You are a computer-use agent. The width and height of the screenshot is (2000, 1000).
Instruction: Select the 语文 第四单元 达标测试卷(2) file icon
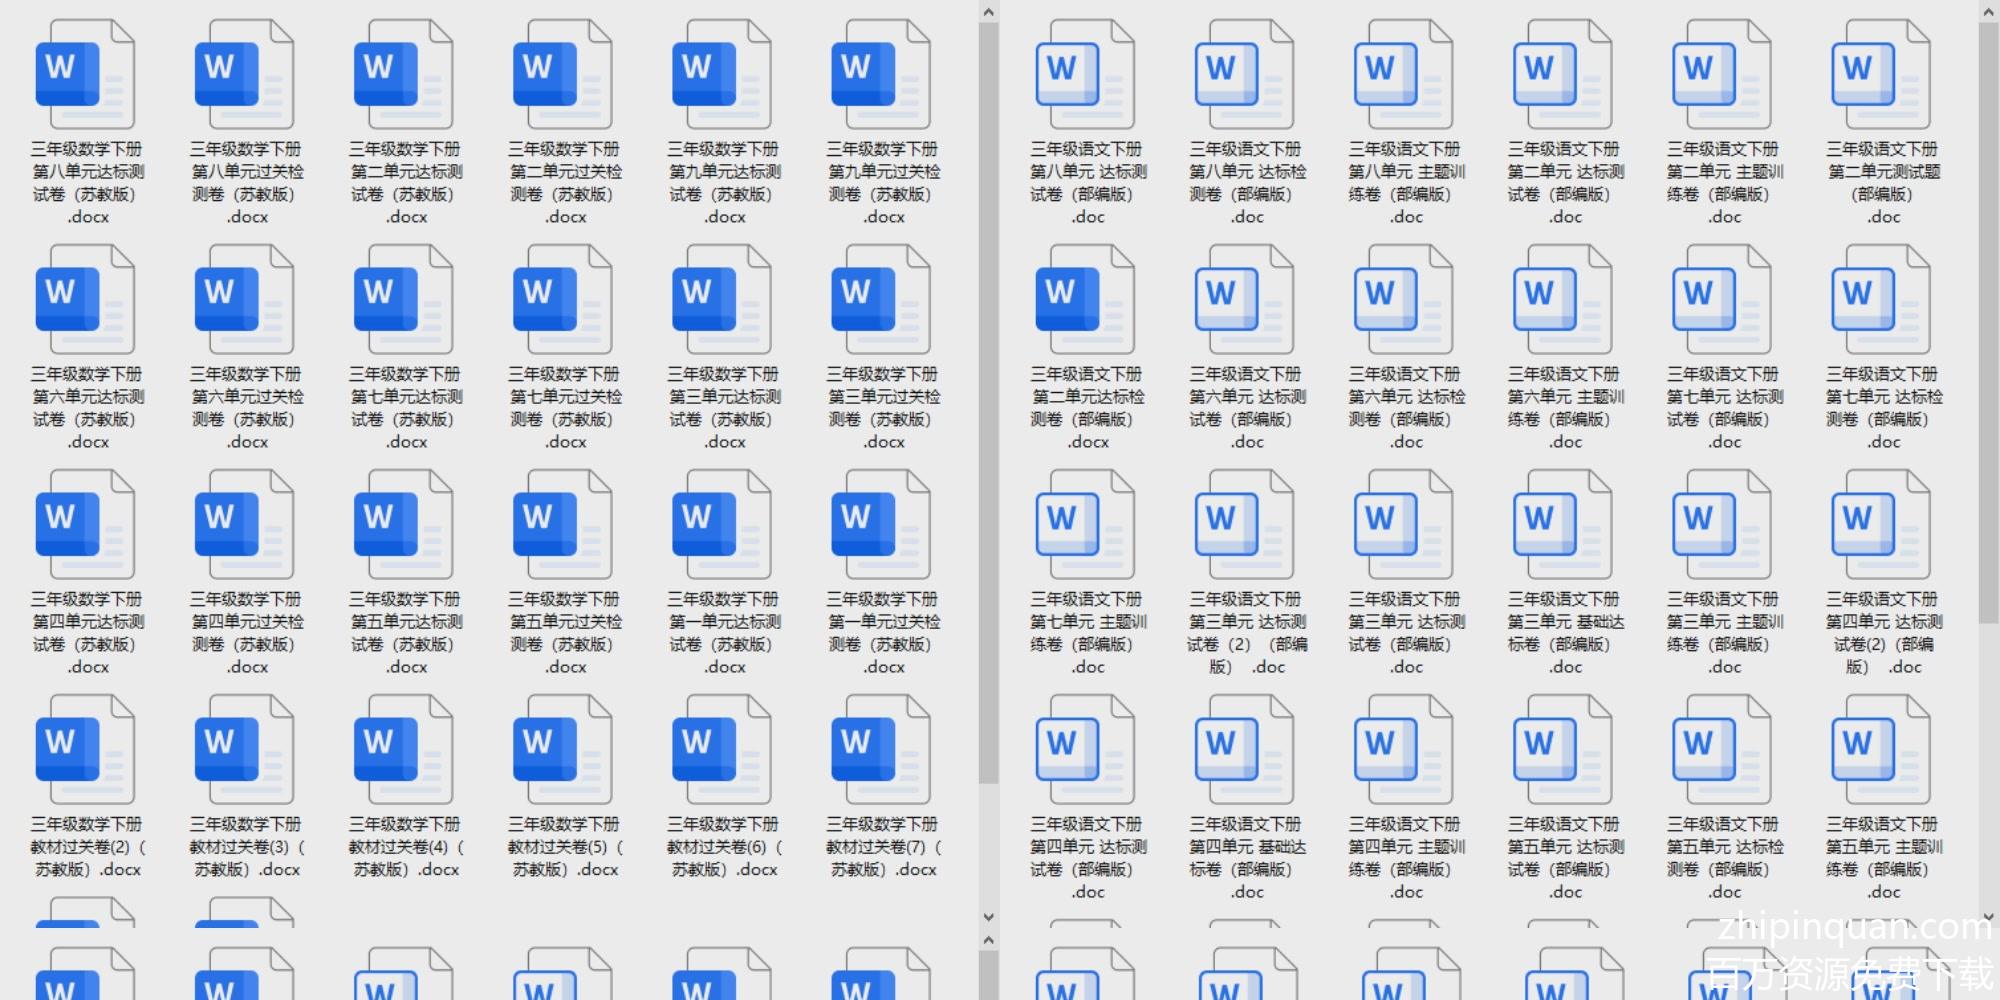(x=1880, y=524)
